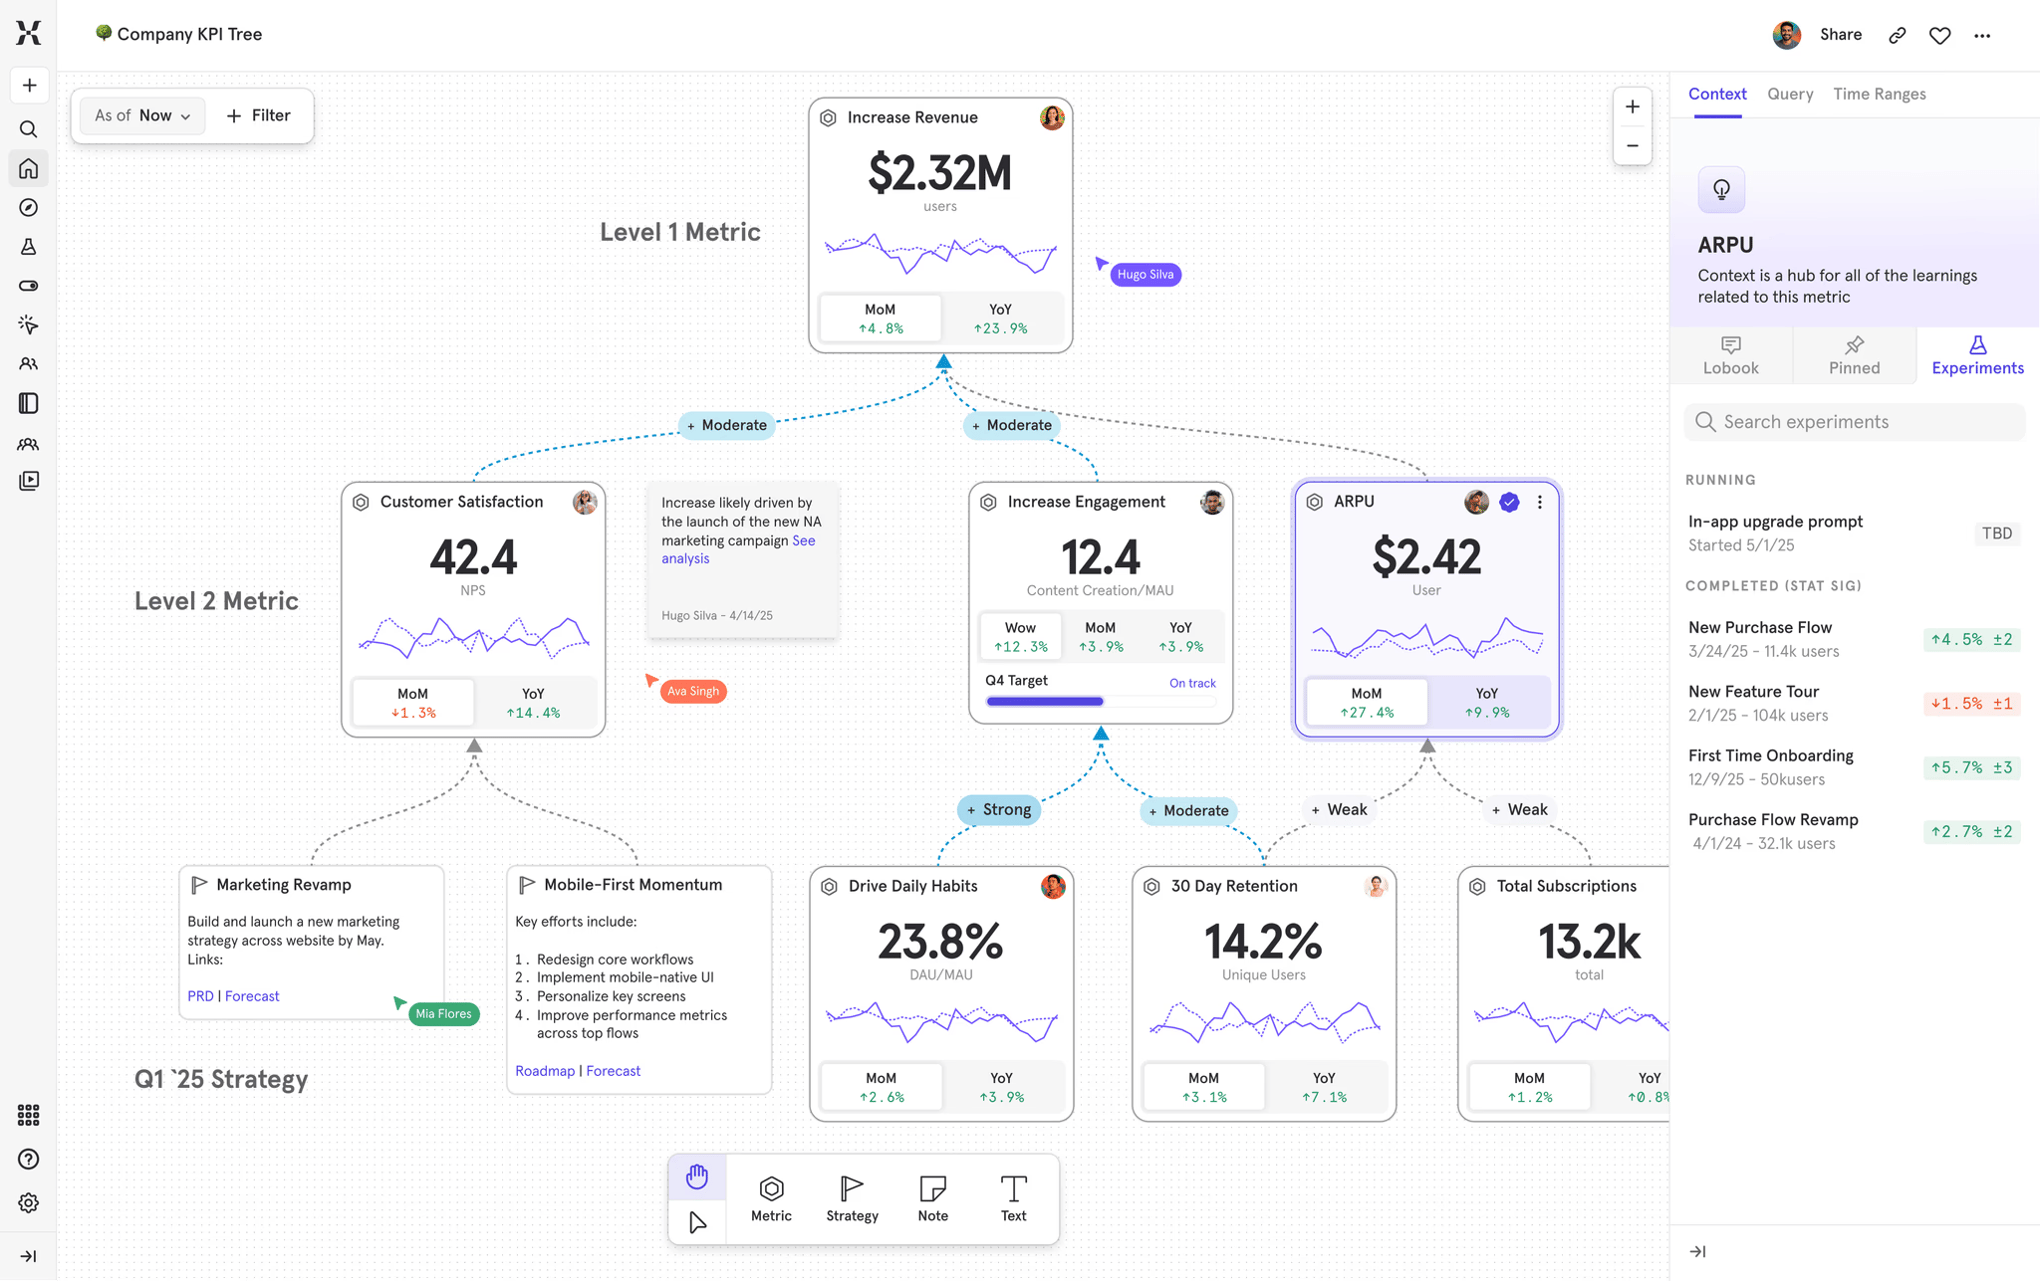Viewport: 2040px width, 1281px height.
Task: Activate the hand pan tool
Action: point(697,1176)
